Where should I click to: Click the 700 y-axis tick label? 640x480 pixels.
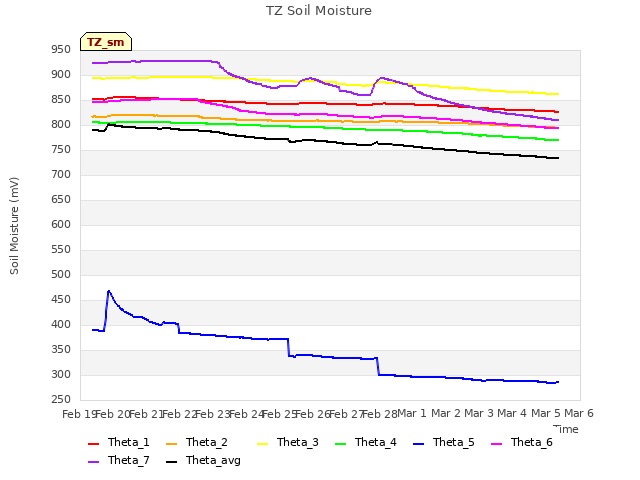coord(61,175)
